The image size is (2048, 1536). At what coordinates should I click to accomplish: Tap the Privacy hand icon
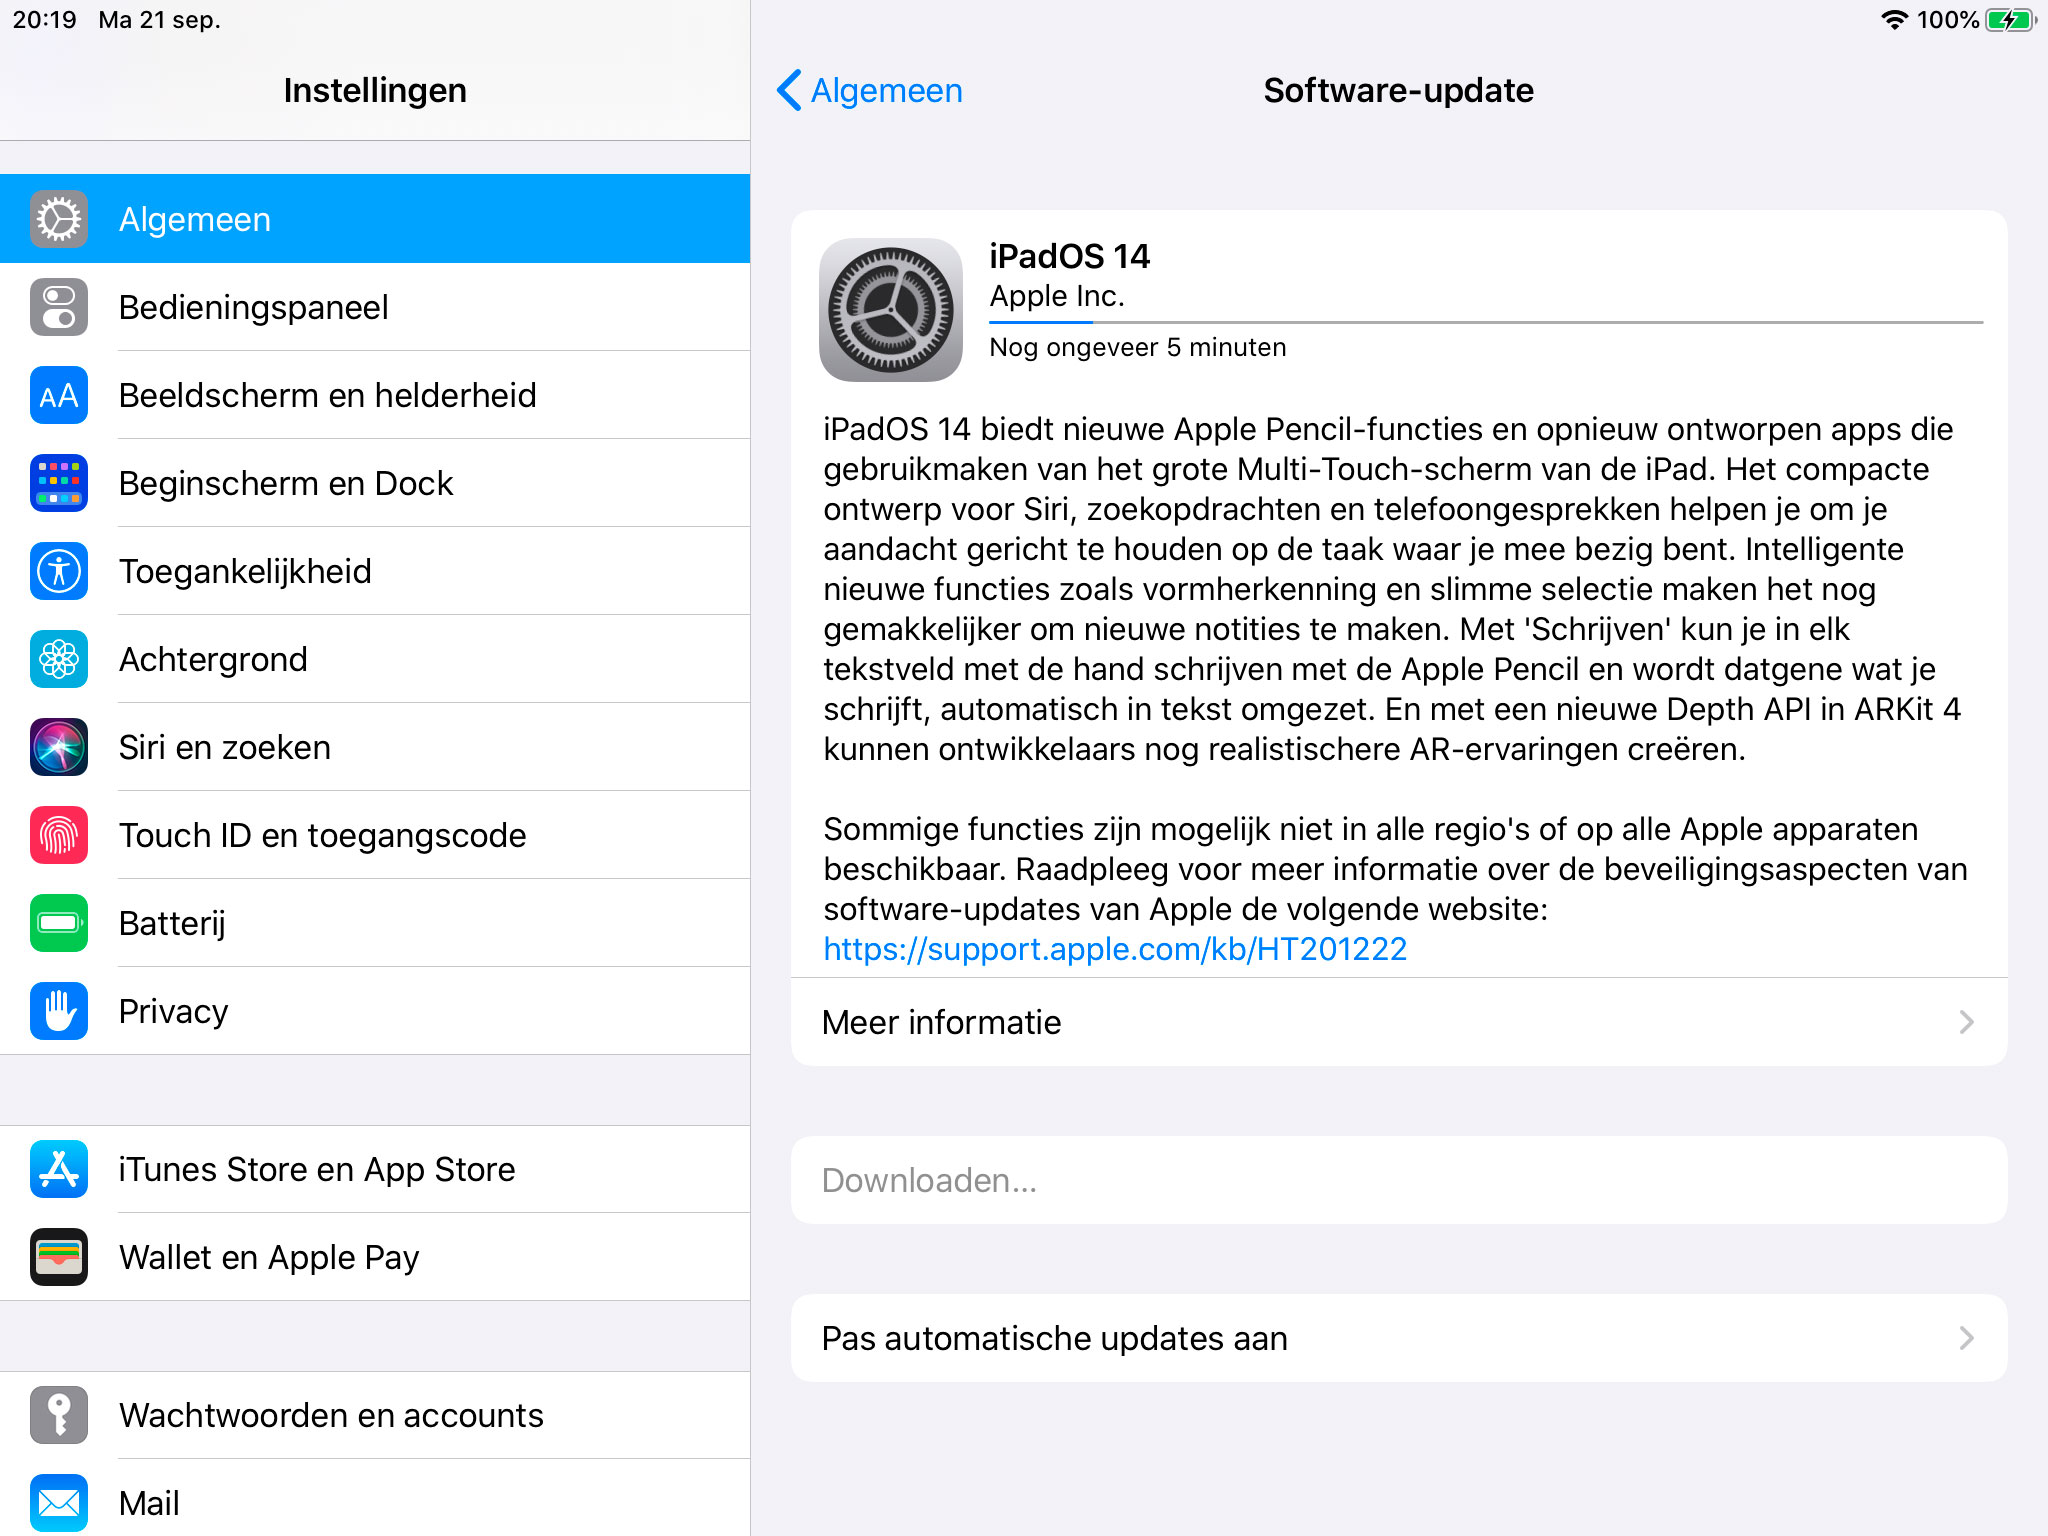[x=59, y=1011]
